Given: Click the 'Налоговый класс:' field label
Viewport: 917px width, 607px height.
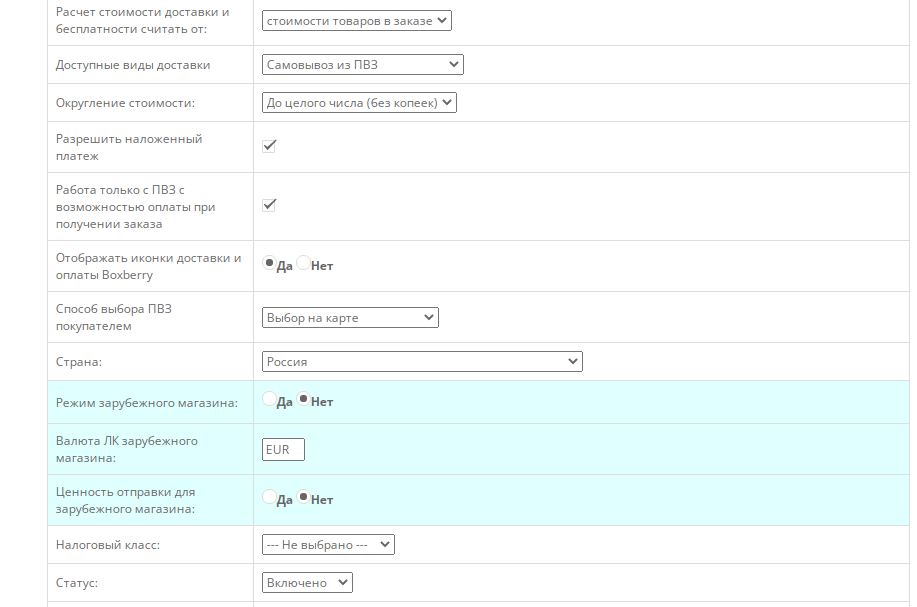Looking at the screenshot, I should [x=108, y=545].
